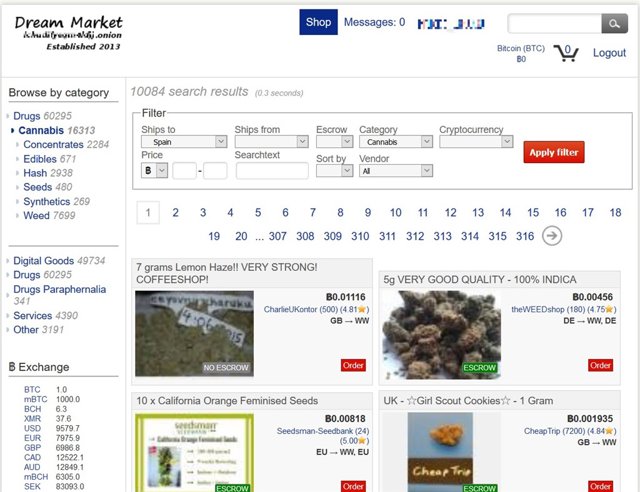
Task: Open the Services category
Action: 33,316
